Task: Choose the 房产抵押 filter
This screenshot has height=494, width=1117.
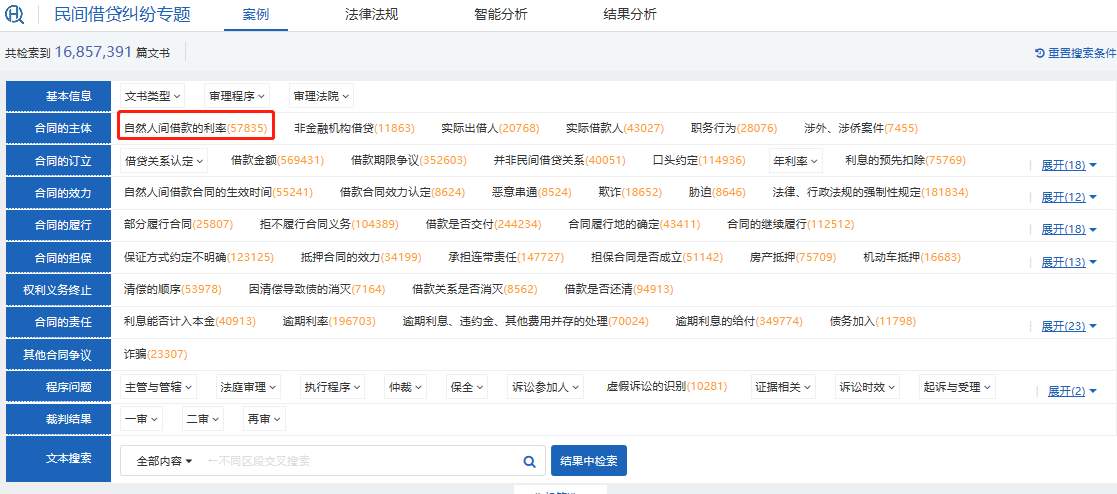Action: [792, 257]
